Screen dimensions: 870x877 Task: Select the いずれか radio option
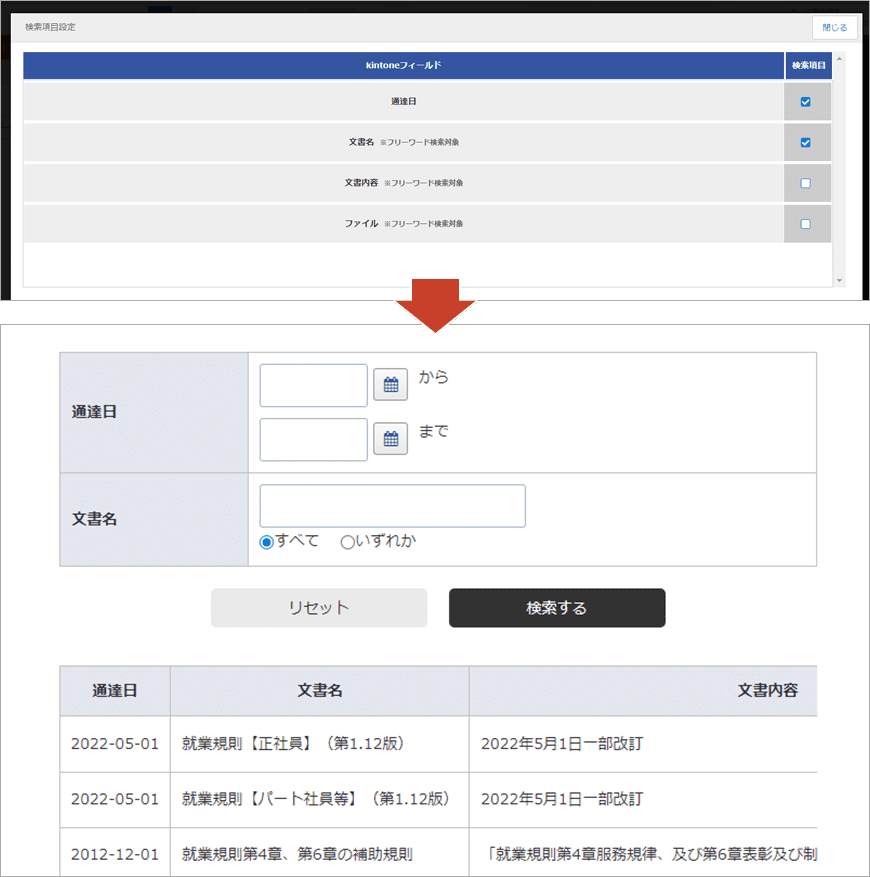pos(348,542)
